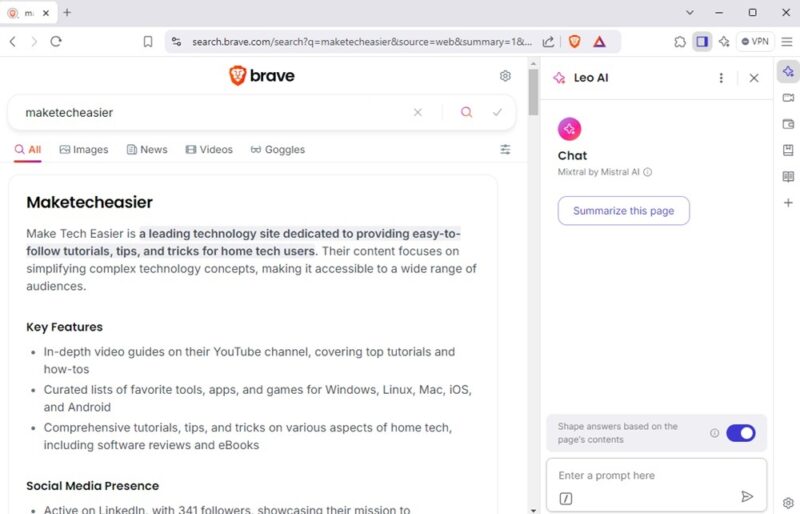Open the Extensions puzzle icon
Screen dimensions: 800x514
click(680, 41)
